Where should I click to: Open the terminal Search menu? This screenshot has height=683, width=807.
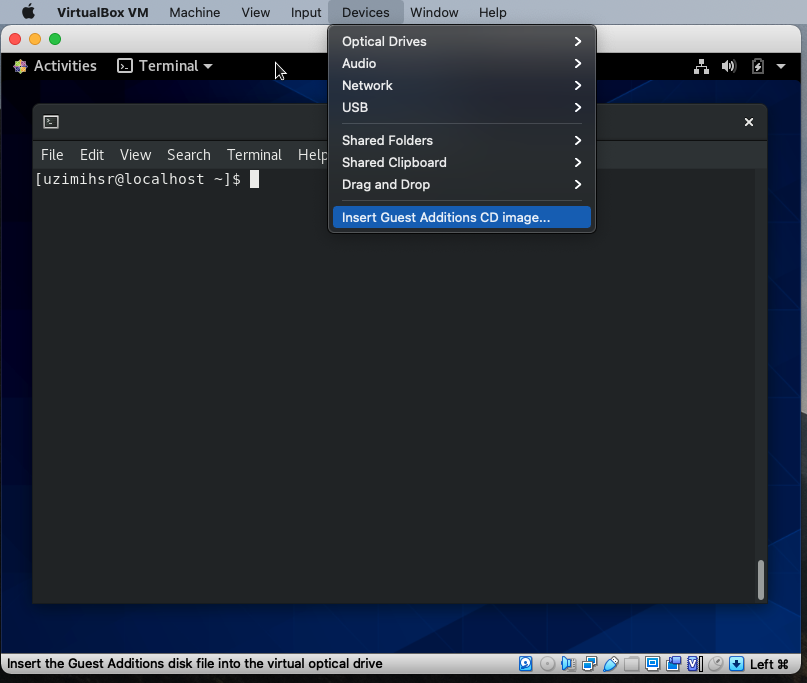coord(189,155)
